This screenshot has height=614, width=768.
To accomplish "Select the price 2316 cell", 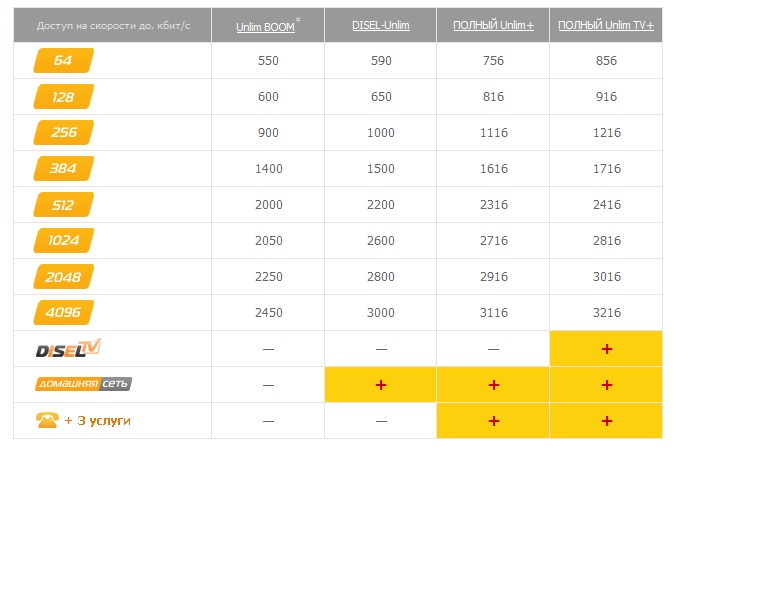I will pos(494,205).
